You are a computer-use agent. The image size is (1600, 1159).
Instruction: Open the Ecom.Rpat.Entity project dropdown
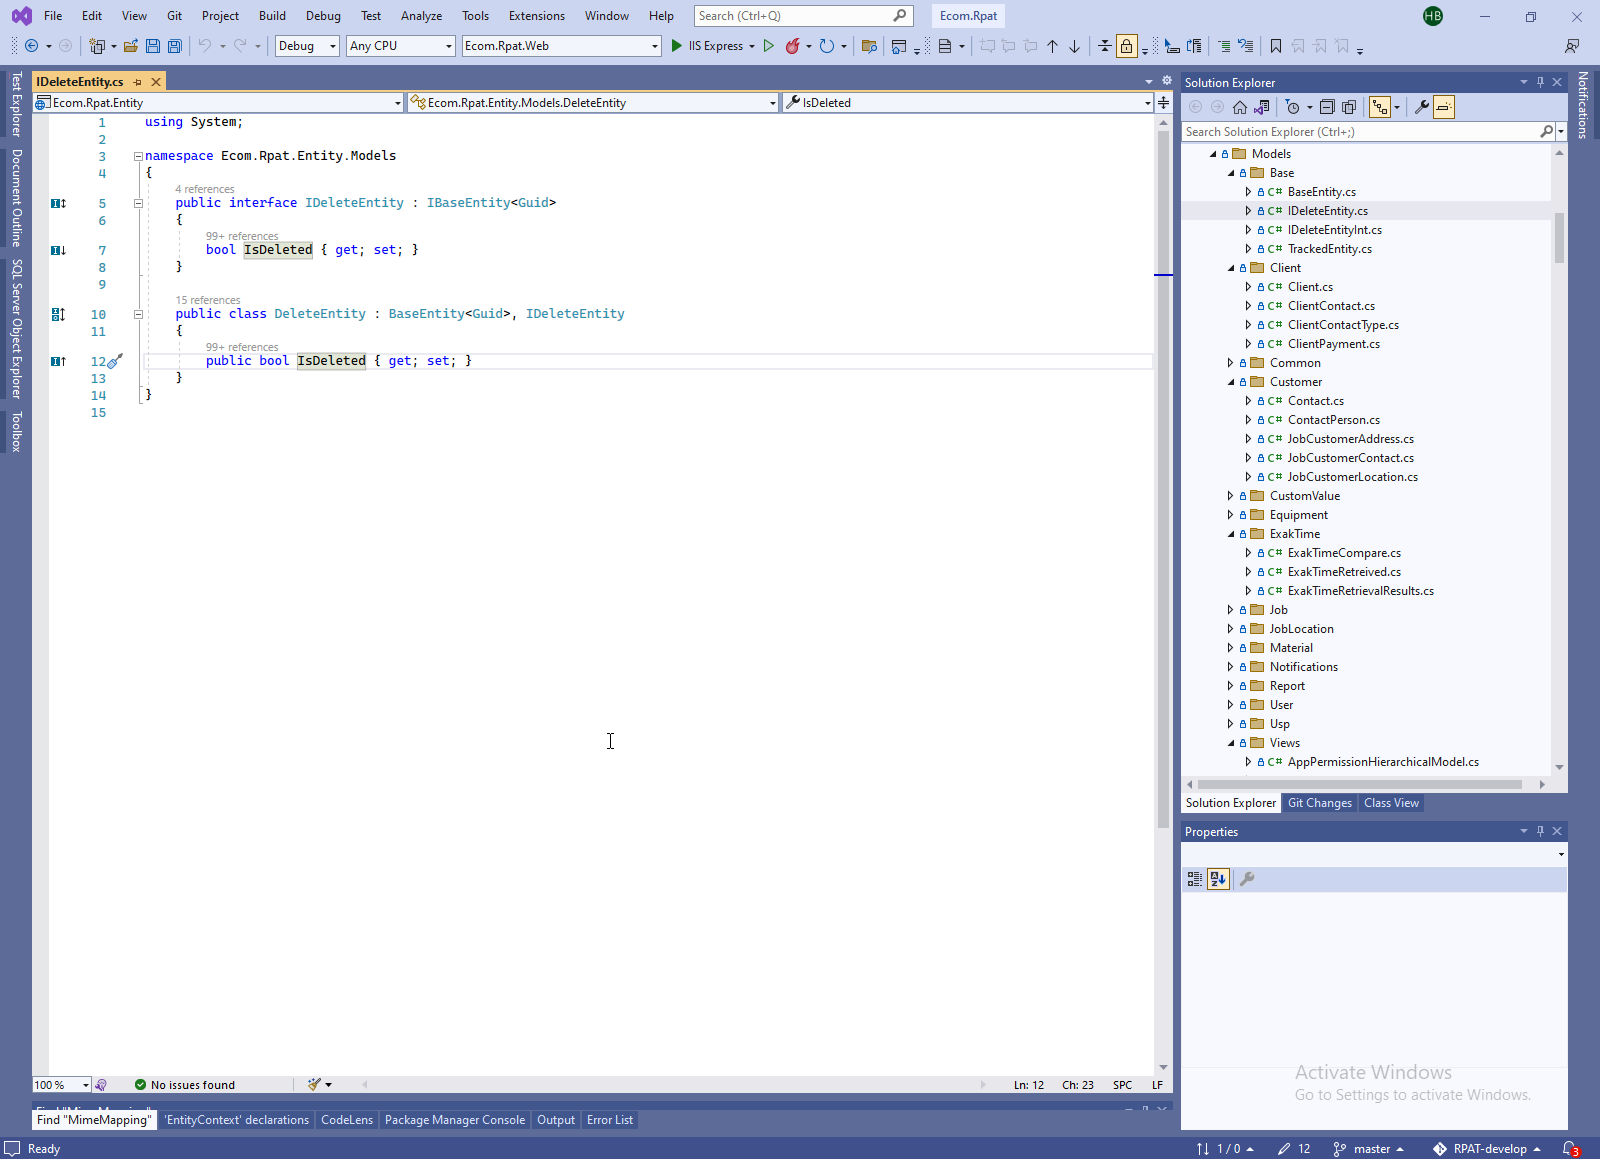tap(218, 102)
